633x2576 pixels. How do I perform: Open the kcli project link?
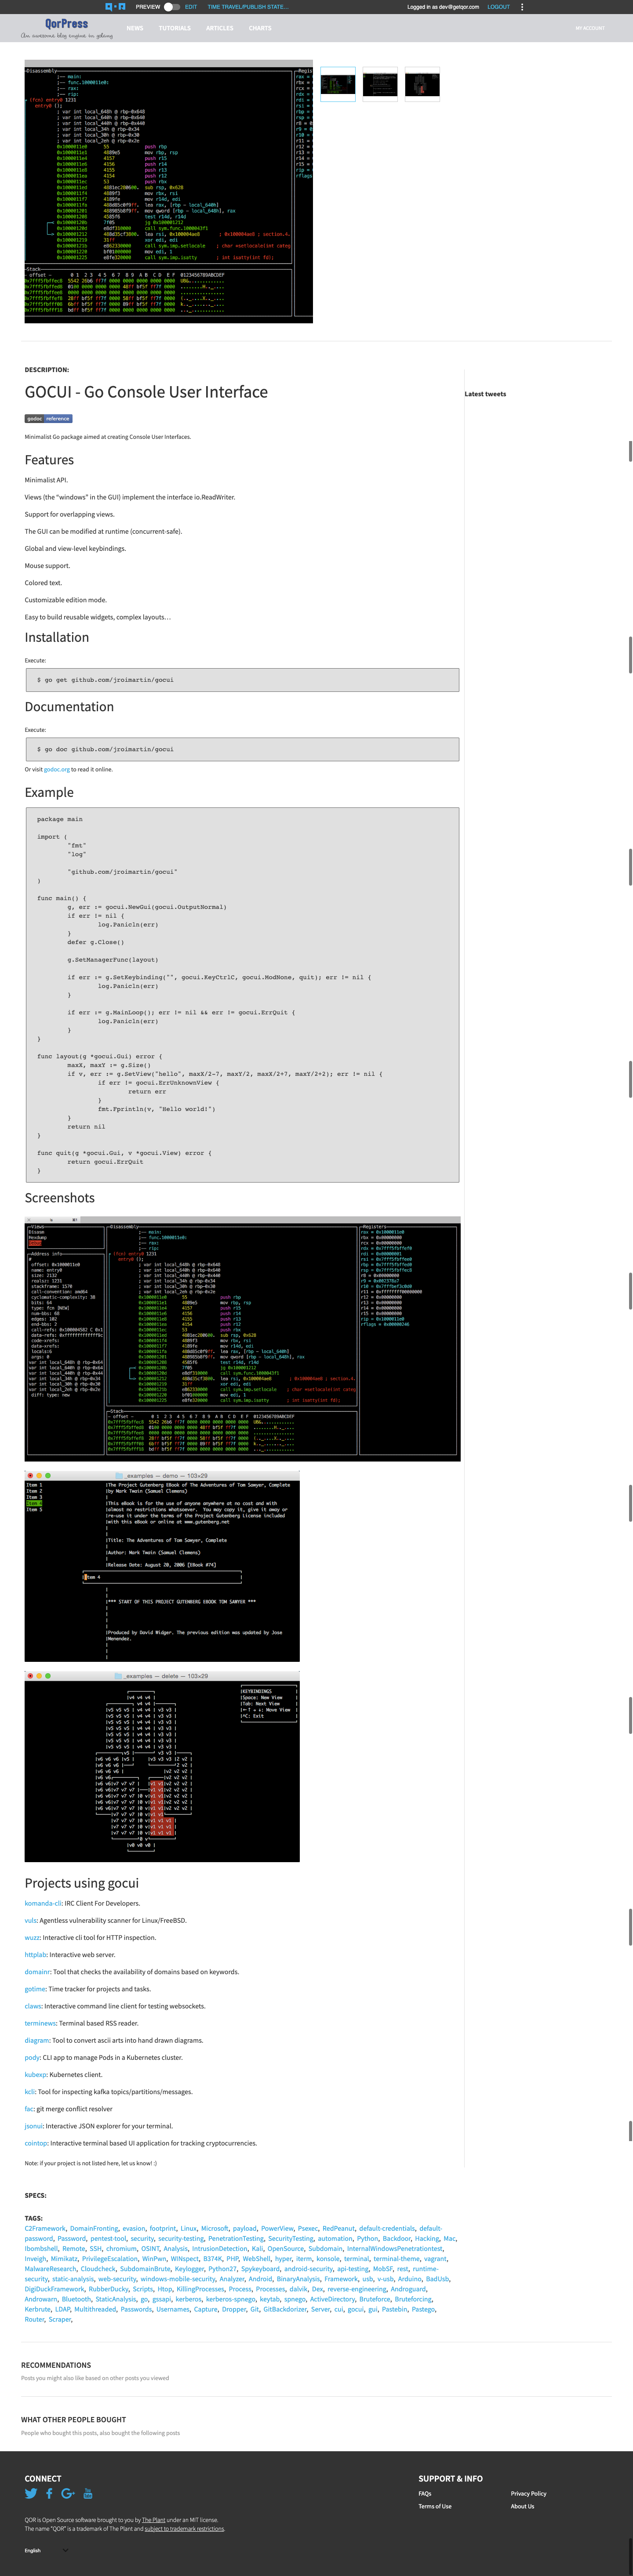point(30,2092)
